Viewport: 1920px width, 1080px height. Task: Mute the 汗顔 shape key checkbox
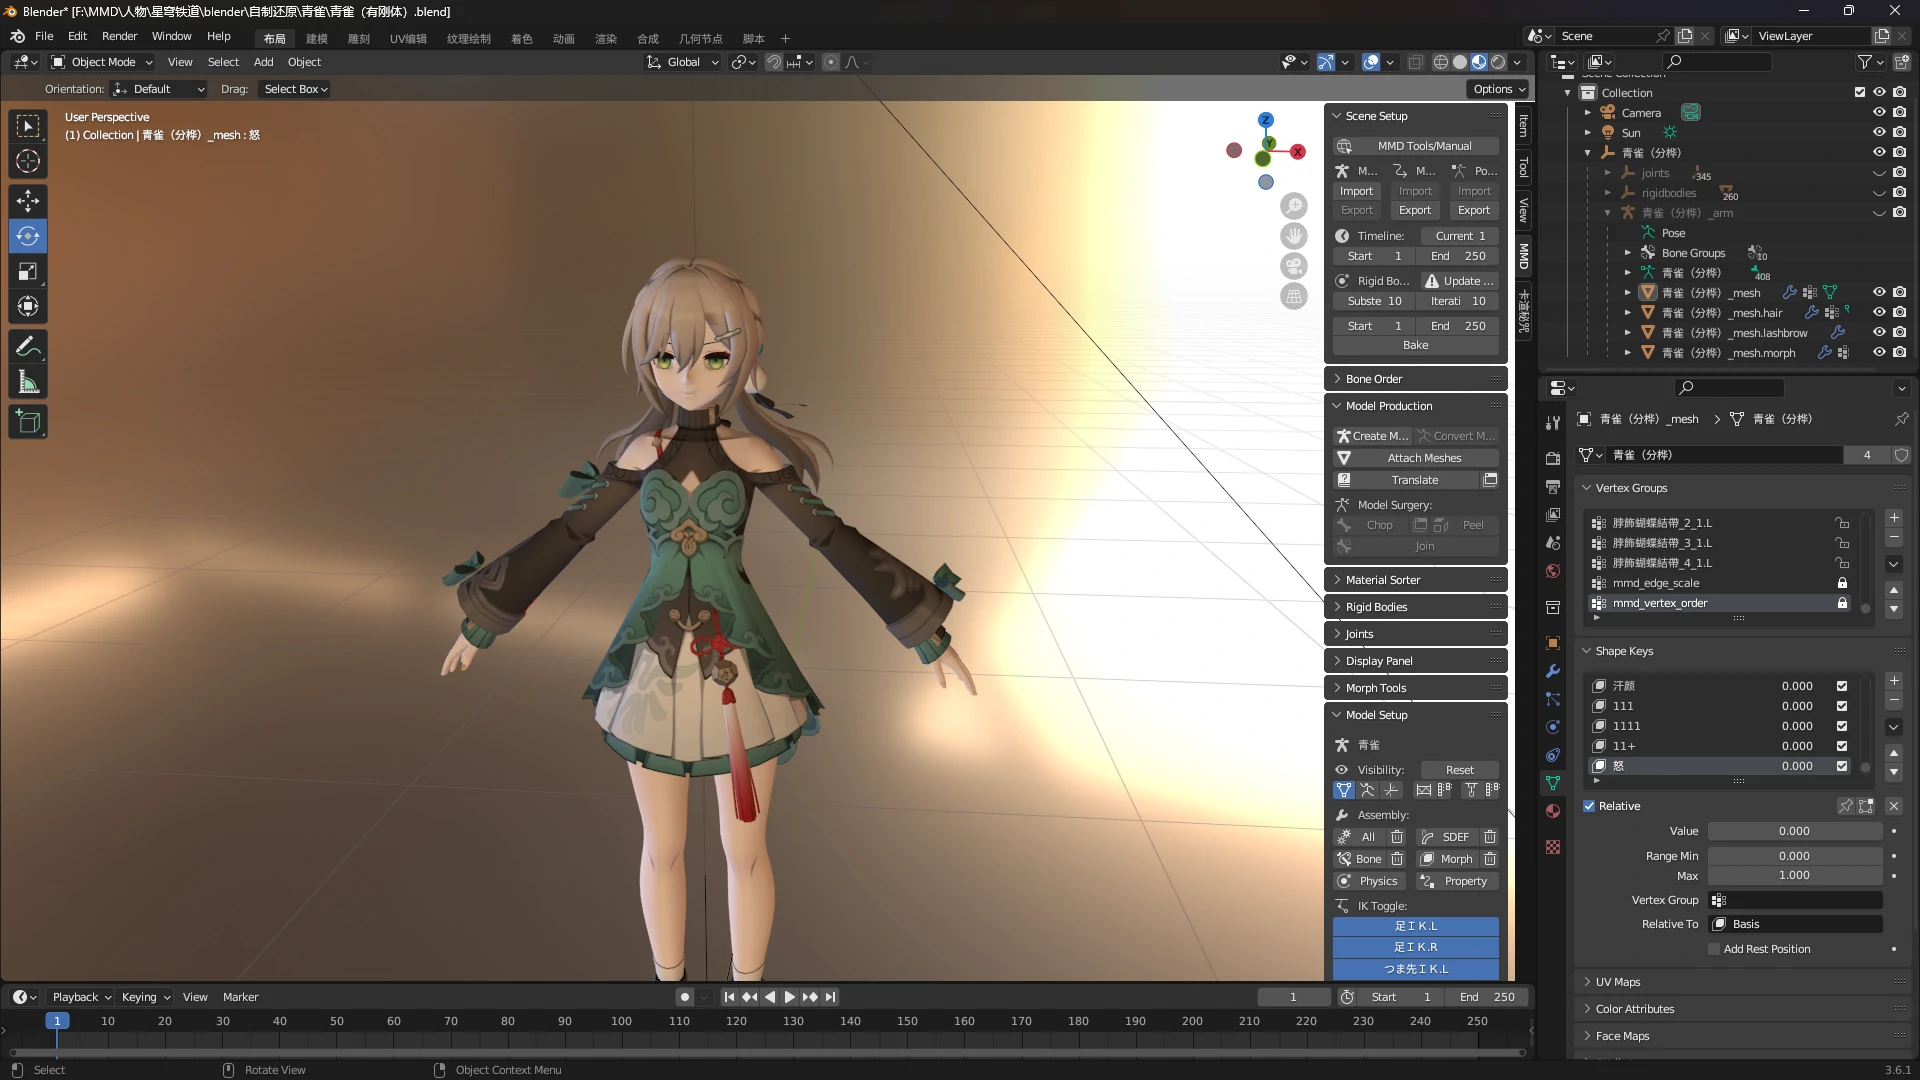1842,686
